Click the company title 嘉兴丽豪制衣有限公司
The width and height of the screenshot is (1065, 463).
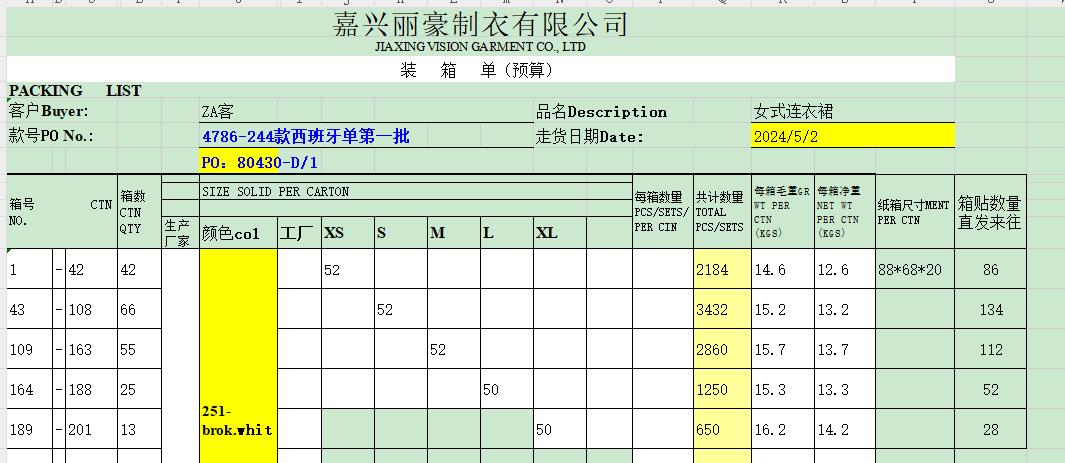480,24
